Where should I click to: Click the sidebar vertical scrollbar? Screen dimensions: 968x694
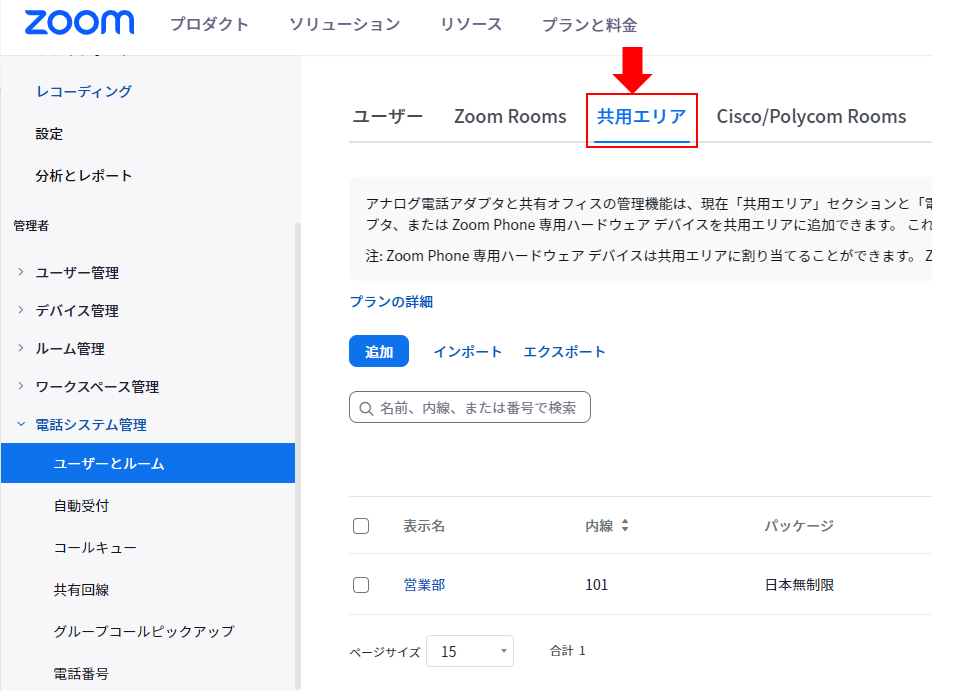pyautogui.click(x=298, y=457)
